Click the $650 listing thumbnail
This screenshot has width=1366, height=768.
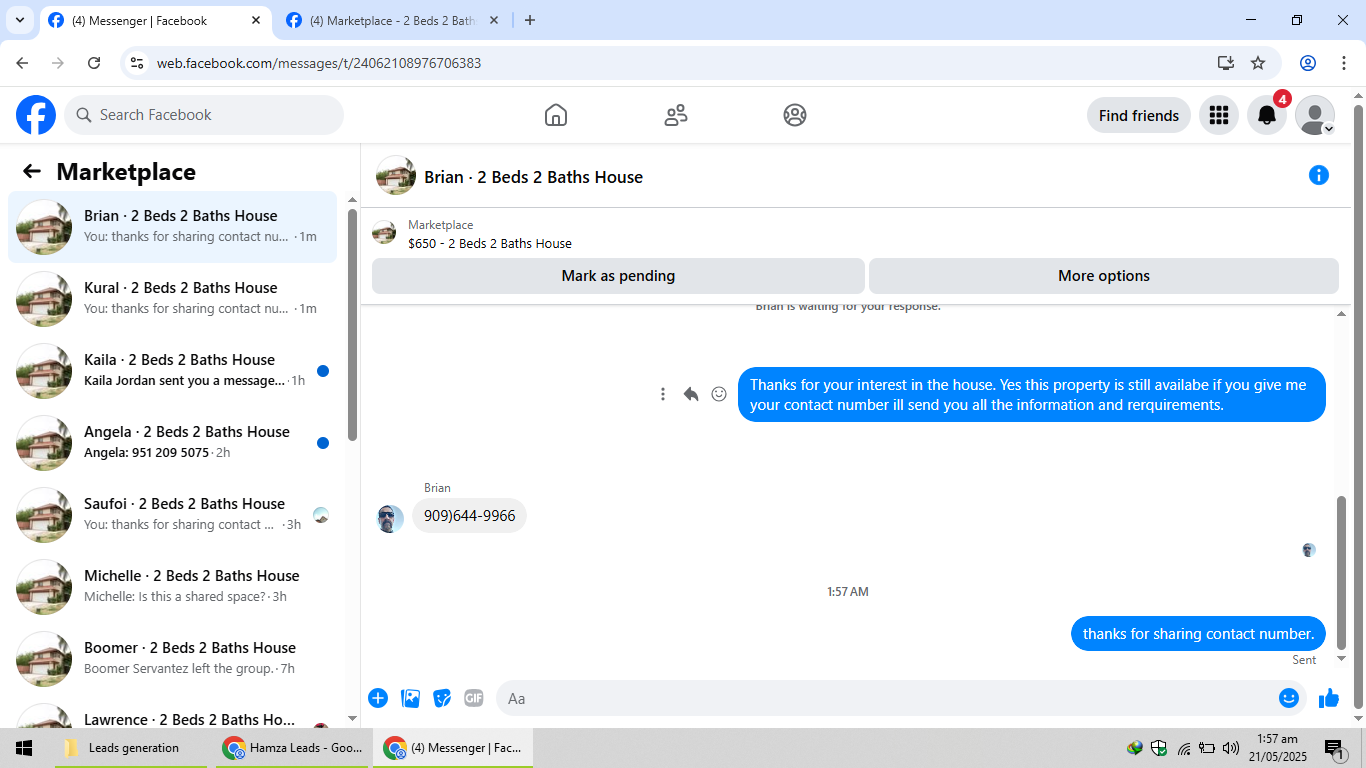(x=384, y=233)
